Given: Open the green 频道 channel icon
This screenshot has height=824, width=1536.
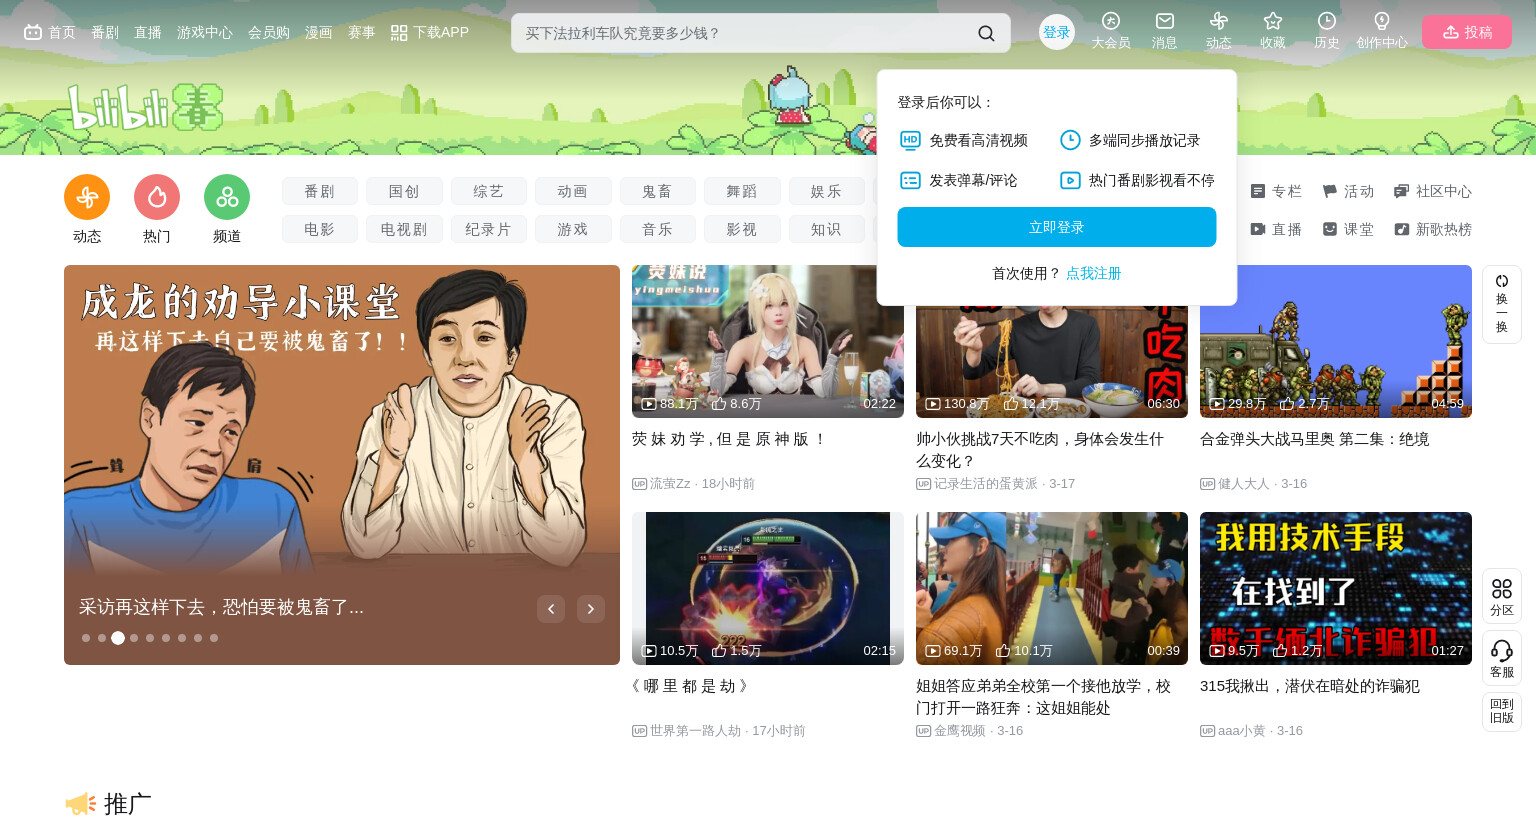Looking at the screenshot, I should (x=227, y=197).
